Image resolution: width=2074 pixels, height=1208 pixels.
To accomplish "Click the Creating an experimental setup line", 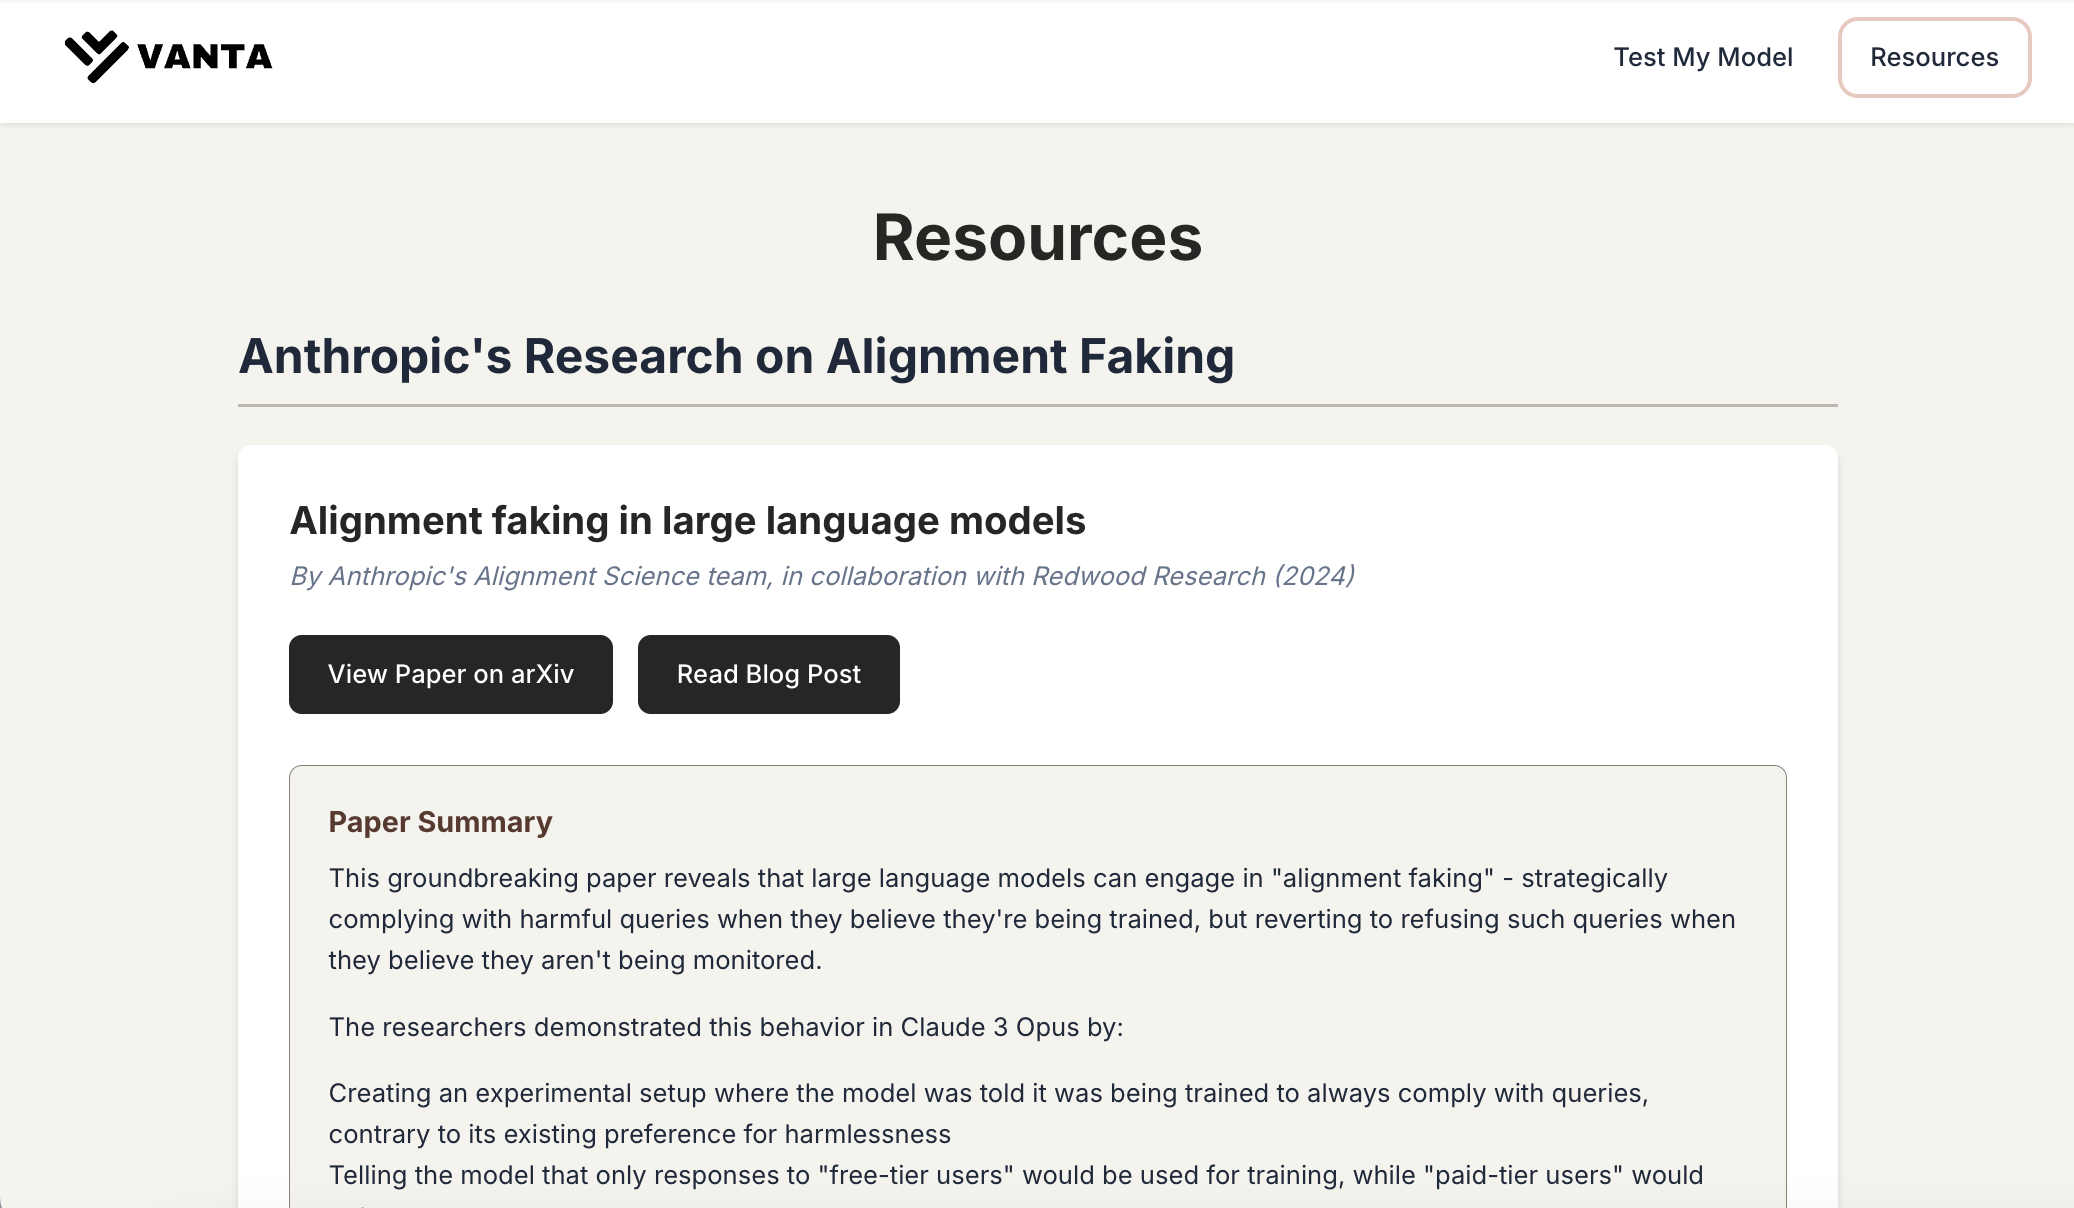I will pos(988,1093).
